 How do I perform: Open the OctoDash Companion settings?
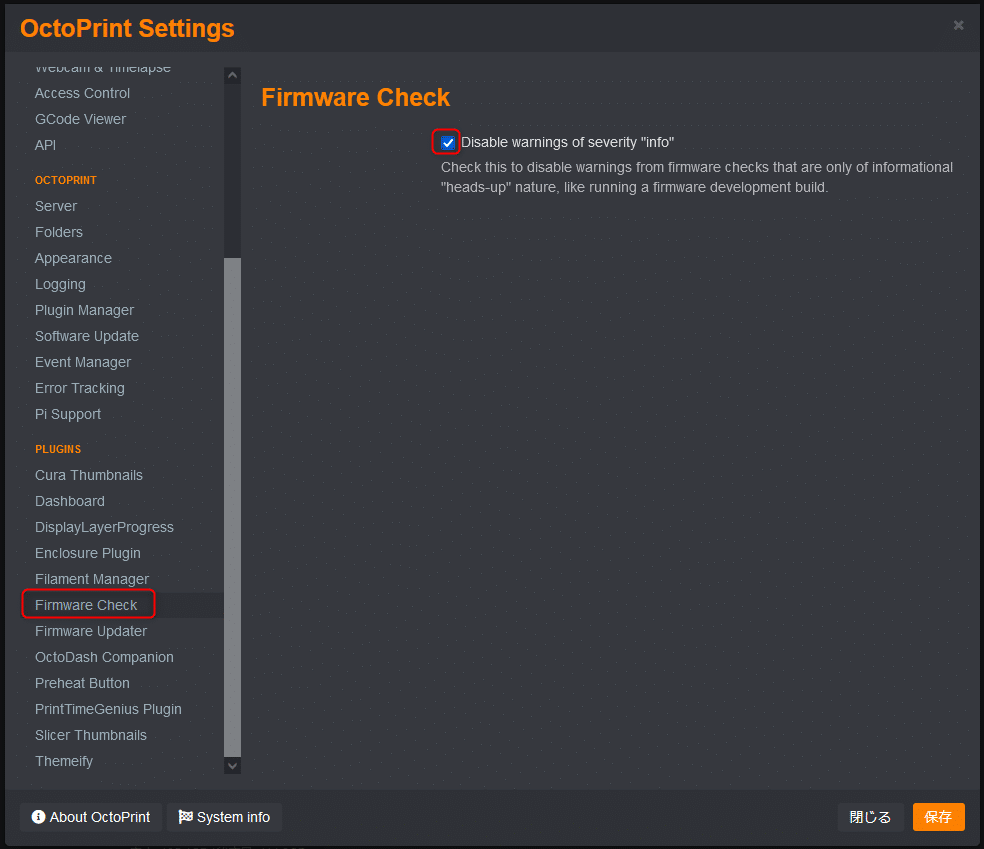coord(104,657)
